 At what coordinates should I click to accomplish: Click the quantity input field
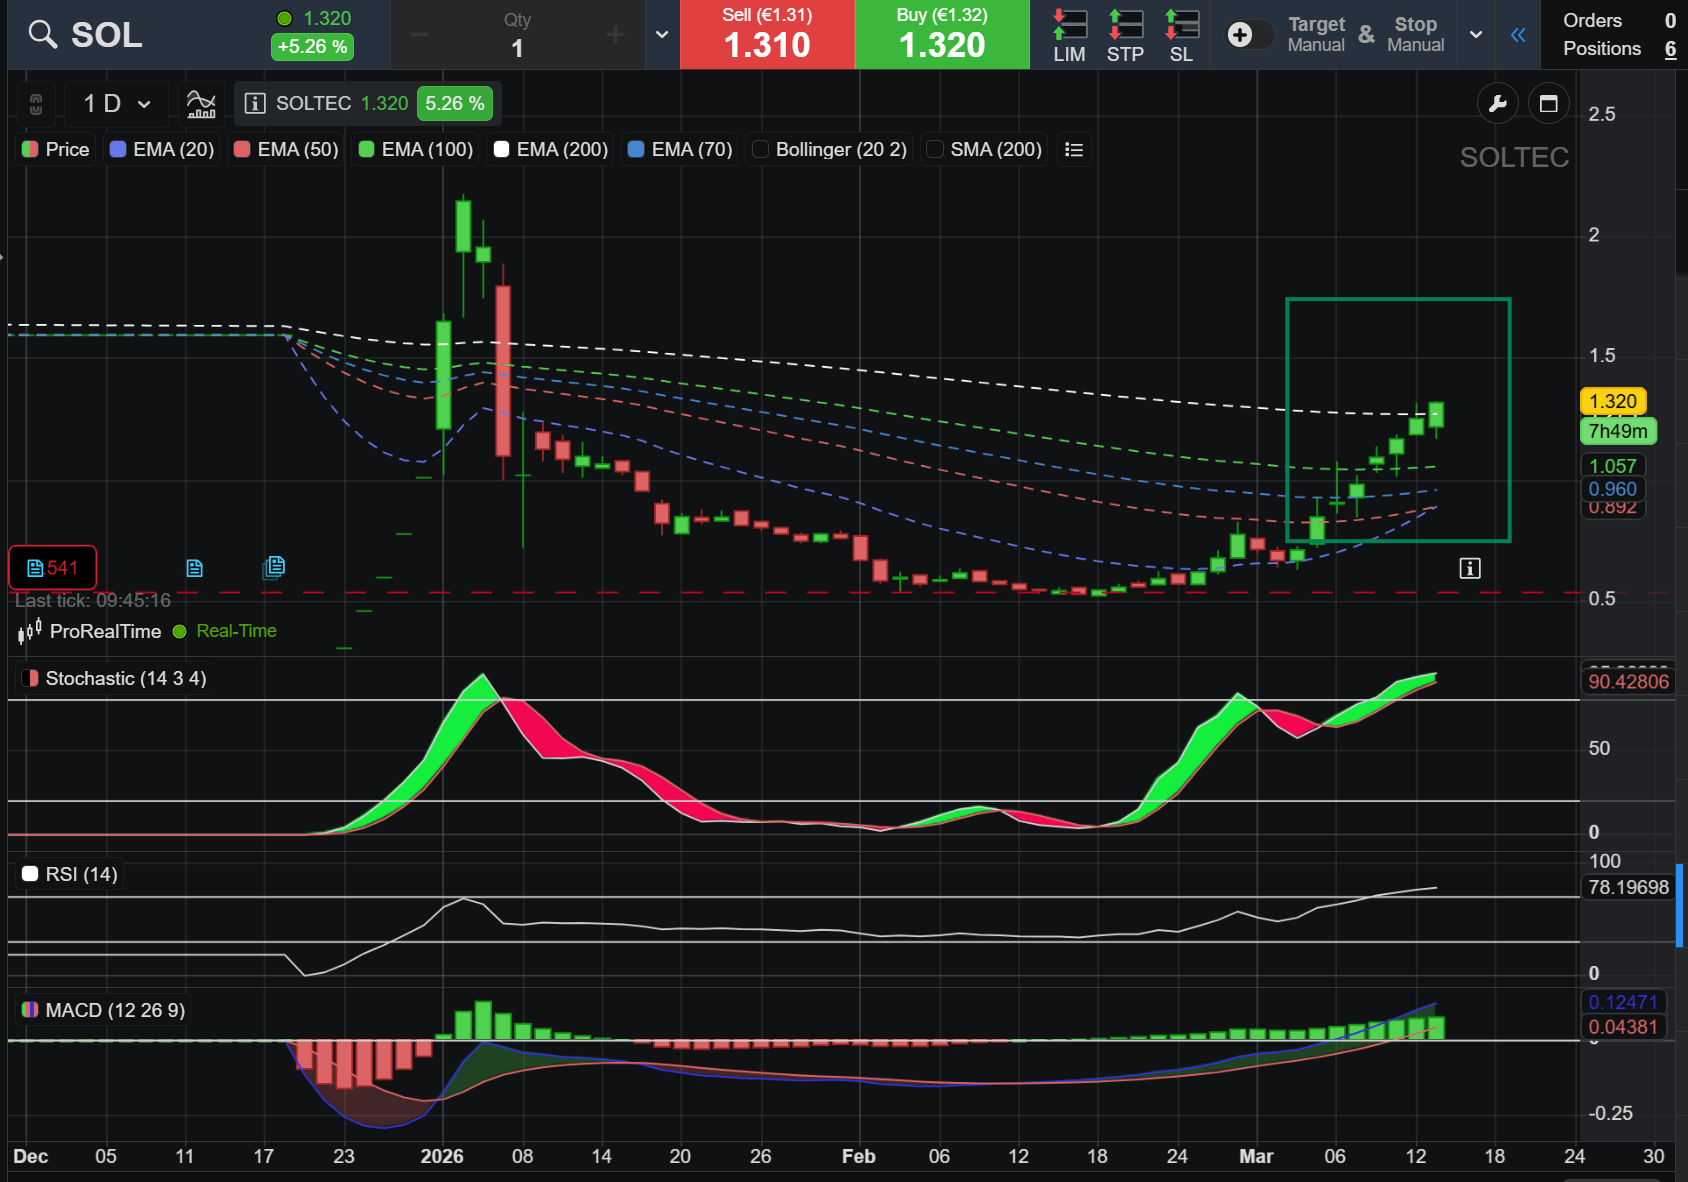pyautogui.click(x=517, y=47)
